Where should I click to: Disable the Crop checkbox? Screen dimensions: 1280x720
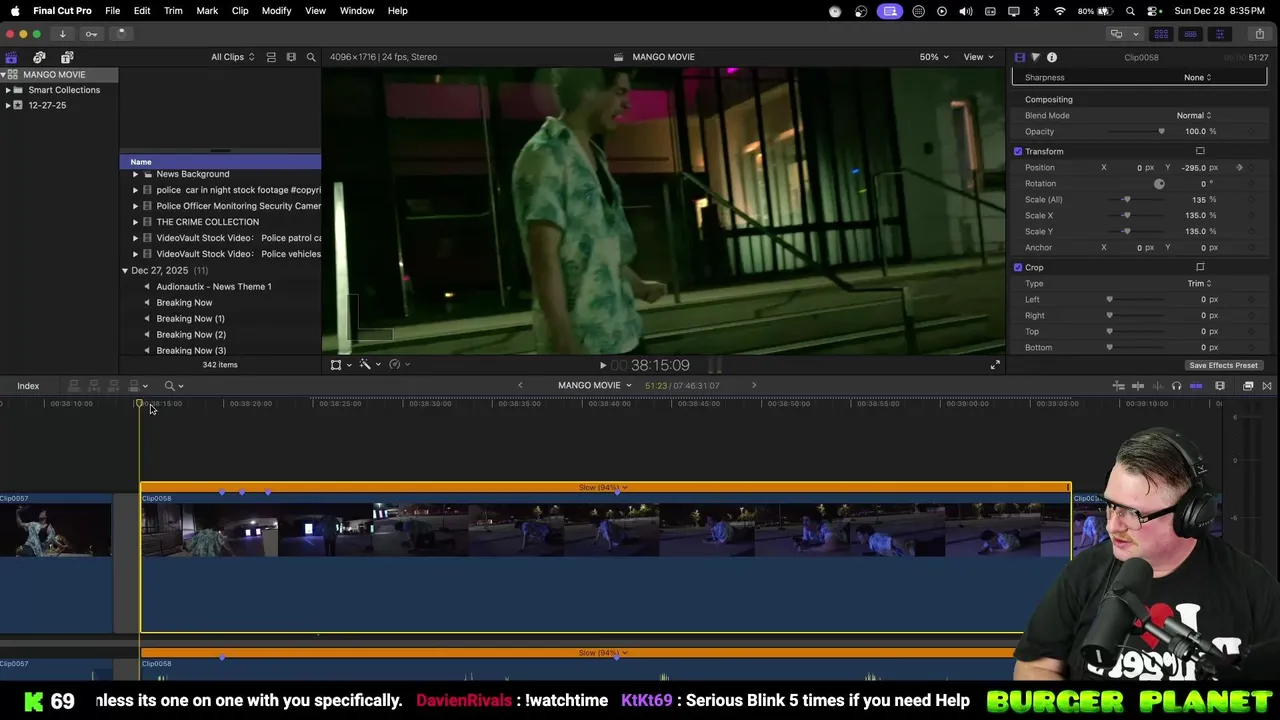pos(1018,267)
